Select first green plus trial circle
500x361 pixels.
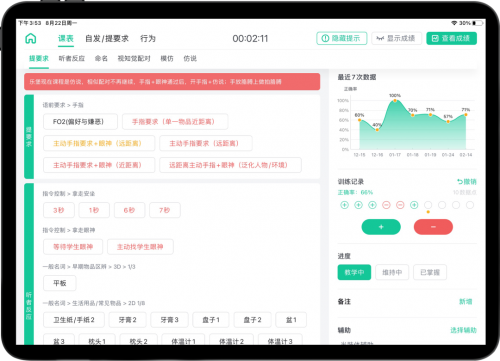(344, 205)
